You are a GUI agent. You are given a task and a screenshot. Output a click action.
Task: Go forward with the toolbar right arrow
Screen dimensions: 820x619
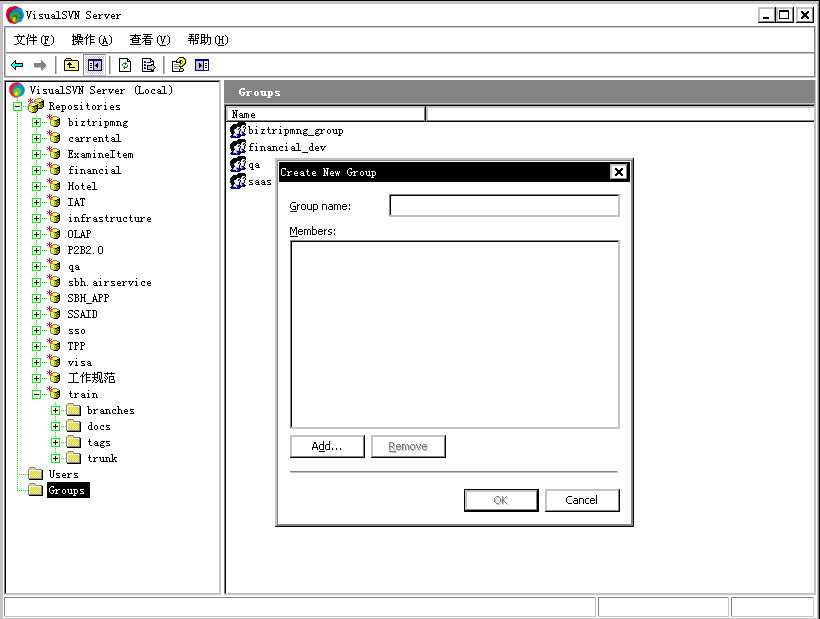40,65
